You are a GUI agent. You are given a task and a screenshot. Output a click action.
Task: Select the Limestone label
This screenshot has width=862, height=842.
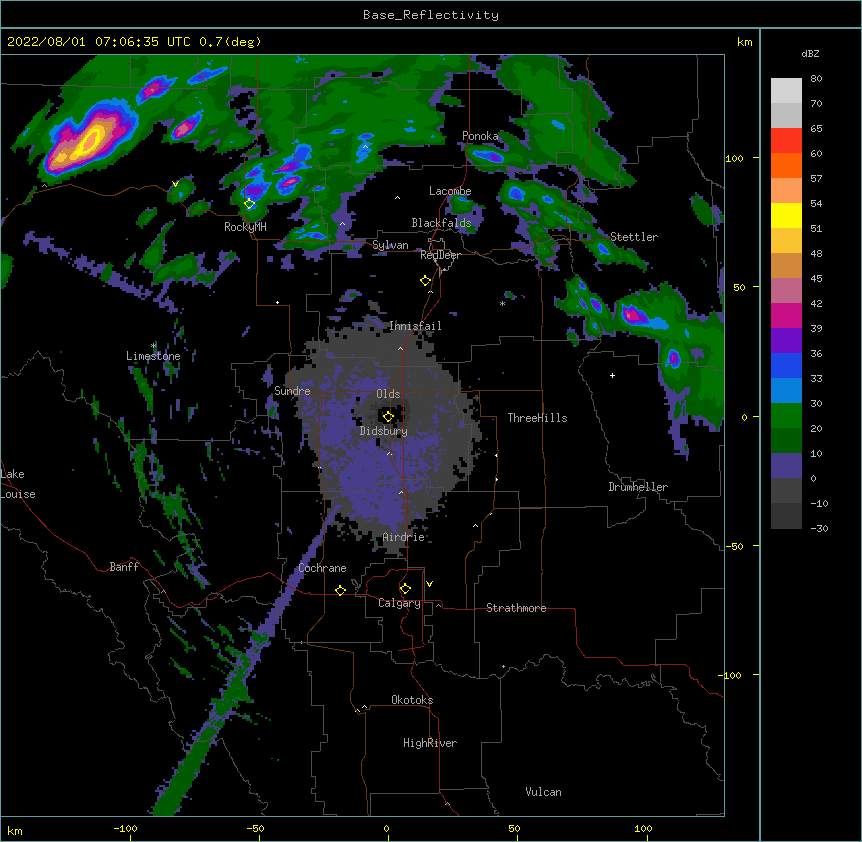(153, 356)
